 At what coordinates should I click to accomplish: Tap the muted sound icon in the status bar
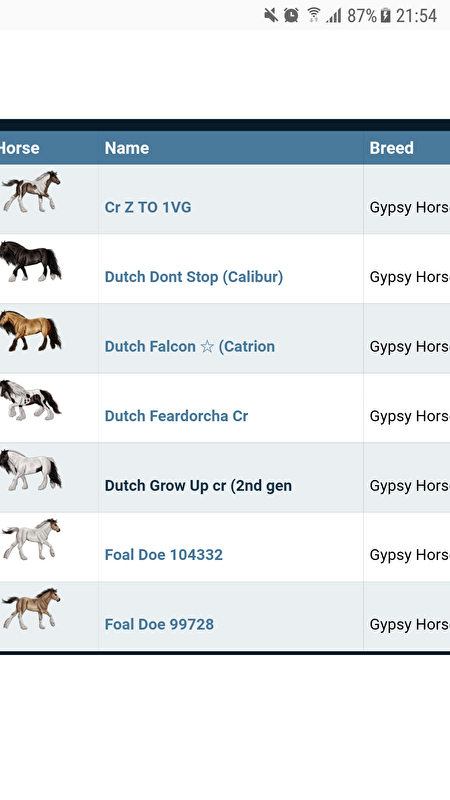pyautogui.click(x=271, y=15)
